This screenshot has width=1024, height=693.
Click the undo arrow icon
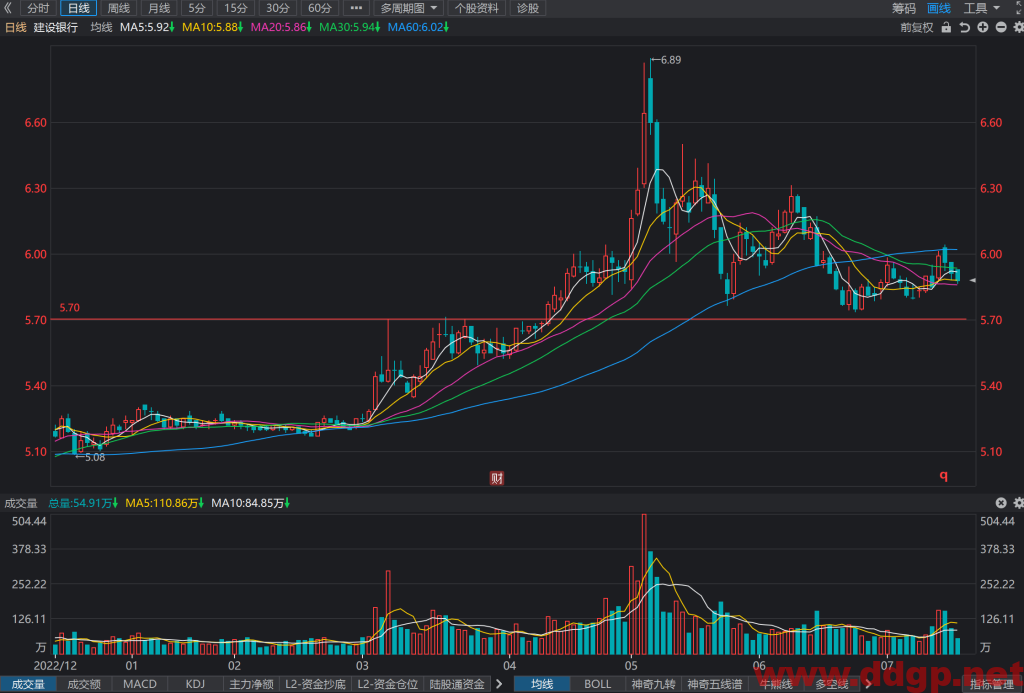964,27
